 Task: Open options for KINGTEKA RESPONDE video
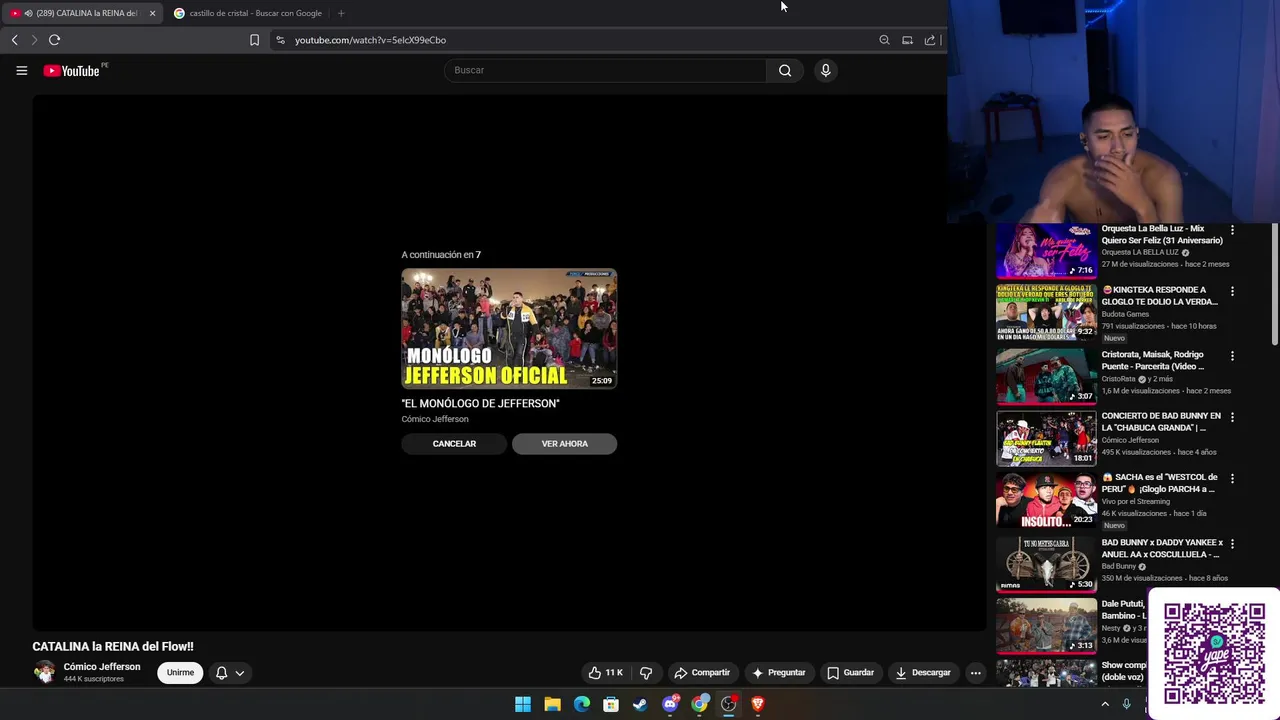click(1232, 291)
